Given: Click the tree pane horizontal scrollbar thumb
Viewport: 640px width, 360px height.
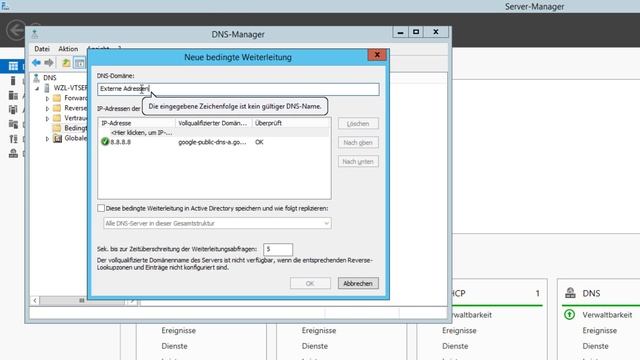Looking at the screenshot, I should pos(82,300).
